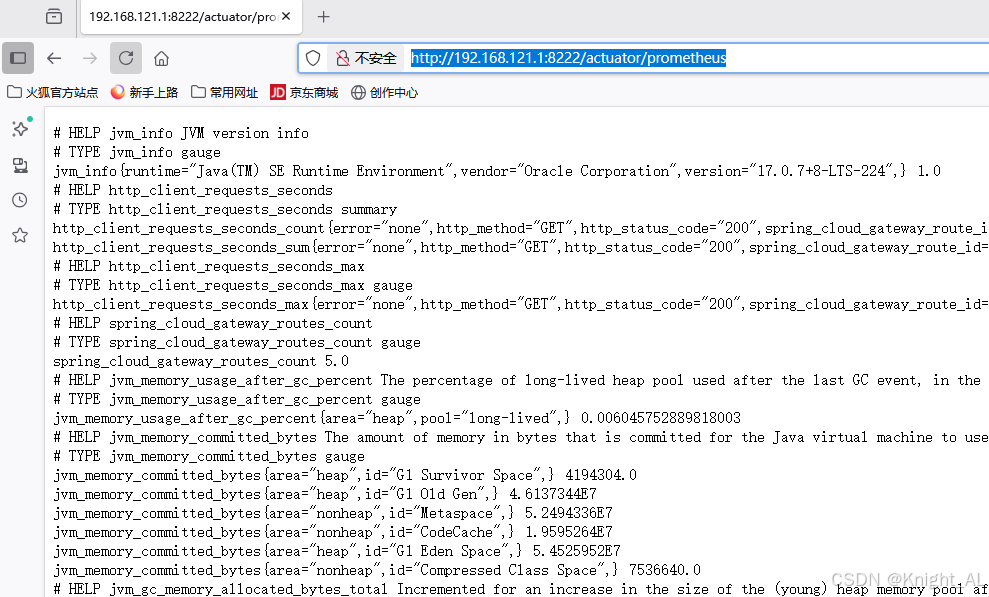Screen dimensions: 989x597
Task: Click the Compressed Class Space committed bytes line
Action: point(377,570)
